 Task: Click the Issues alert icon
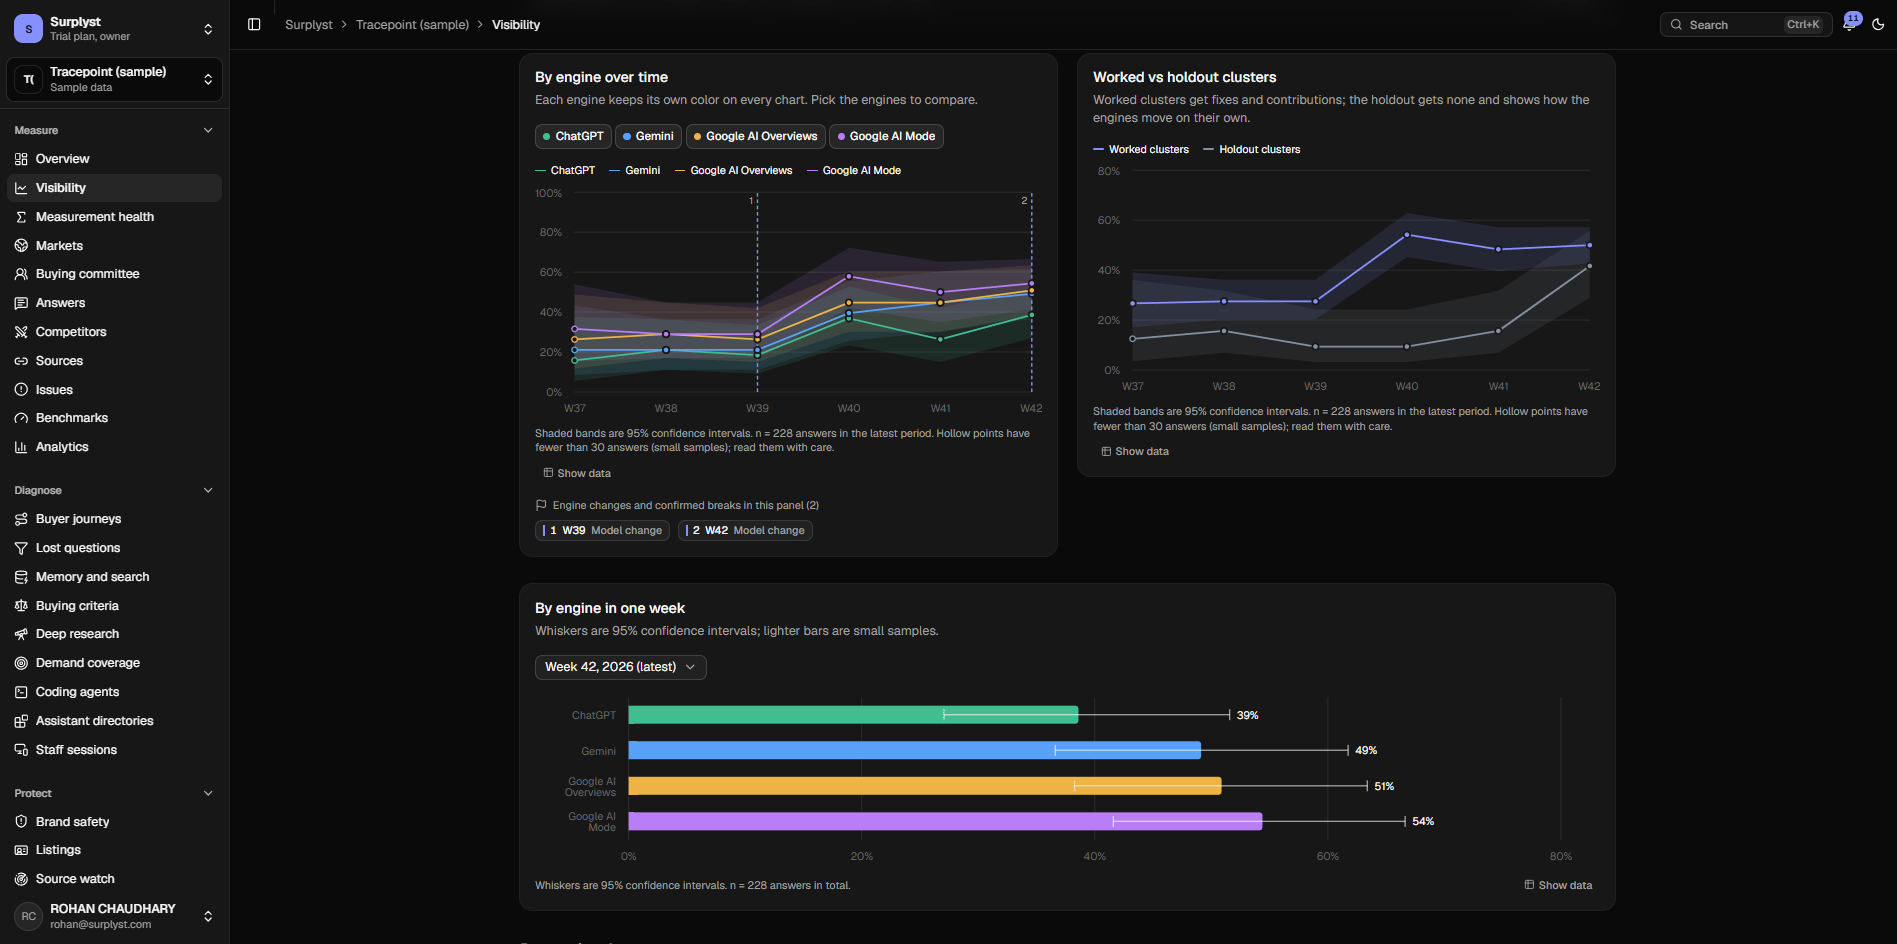pos(21,390)
